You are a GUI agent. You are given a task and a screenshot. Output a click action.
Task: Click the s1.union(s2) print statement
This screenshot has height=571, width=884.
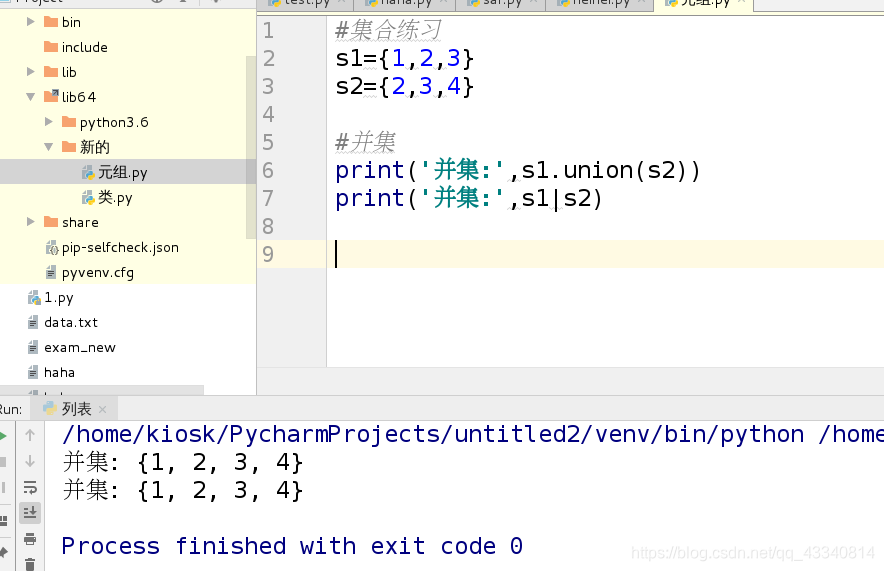tap(518, 170)
